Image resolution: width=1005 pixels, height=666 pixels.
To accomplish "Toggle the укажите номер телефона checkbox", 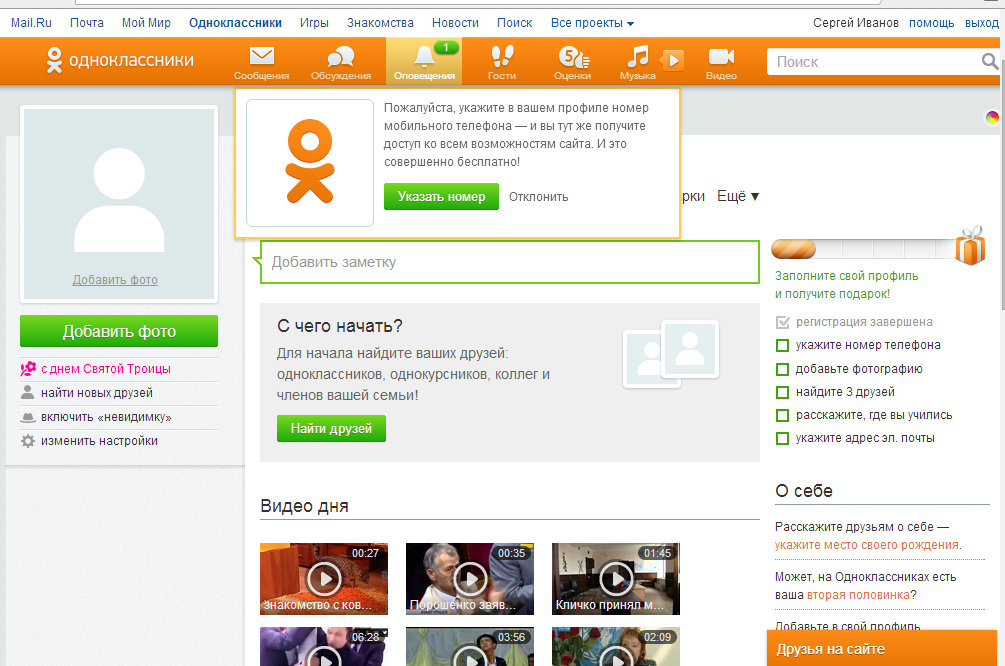I will coord(782,345).
